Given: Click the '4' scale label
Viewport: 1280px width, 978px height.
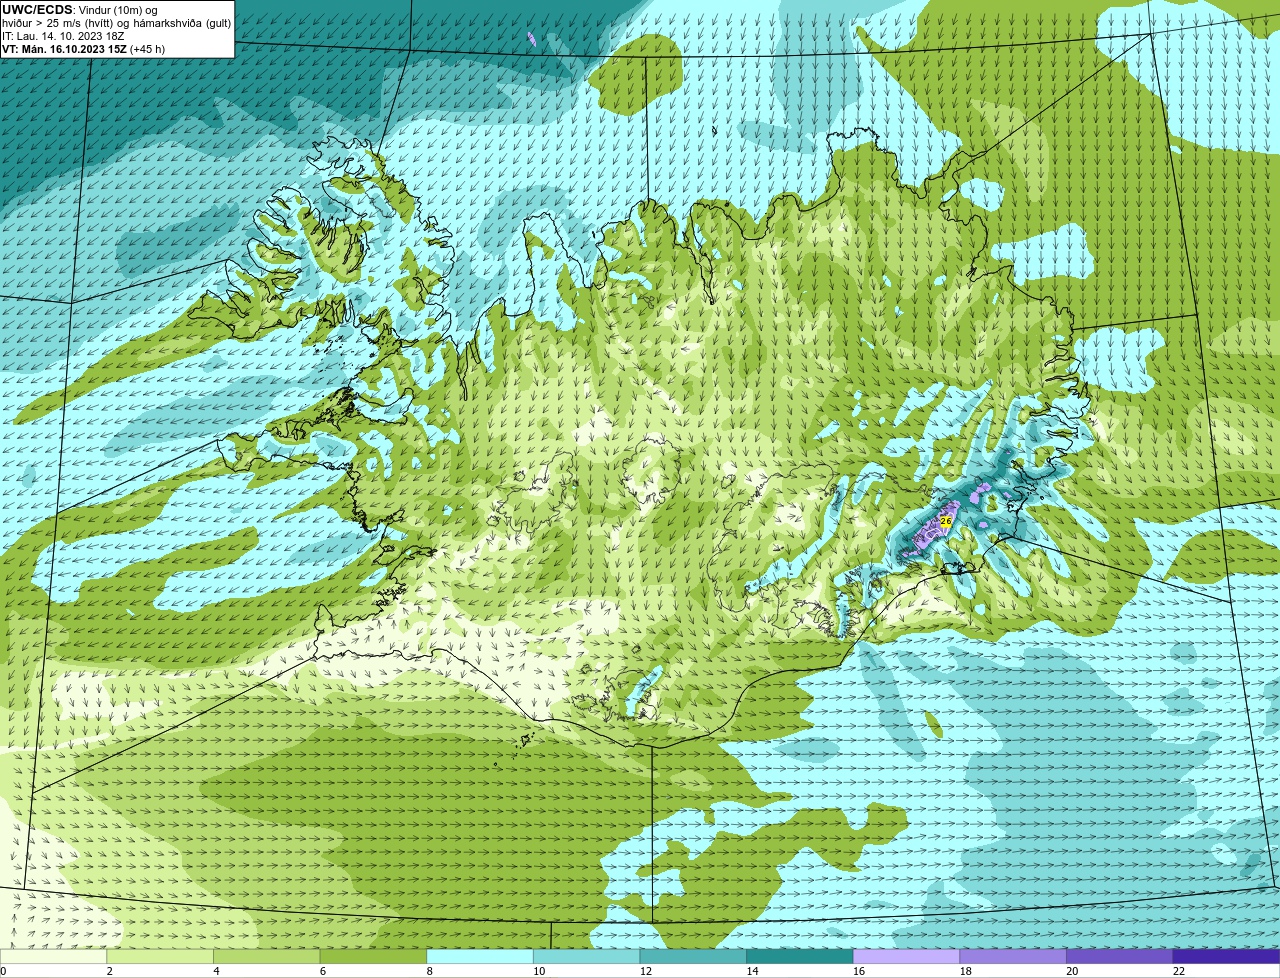Looking at the screenshot, I should point(216,971).
